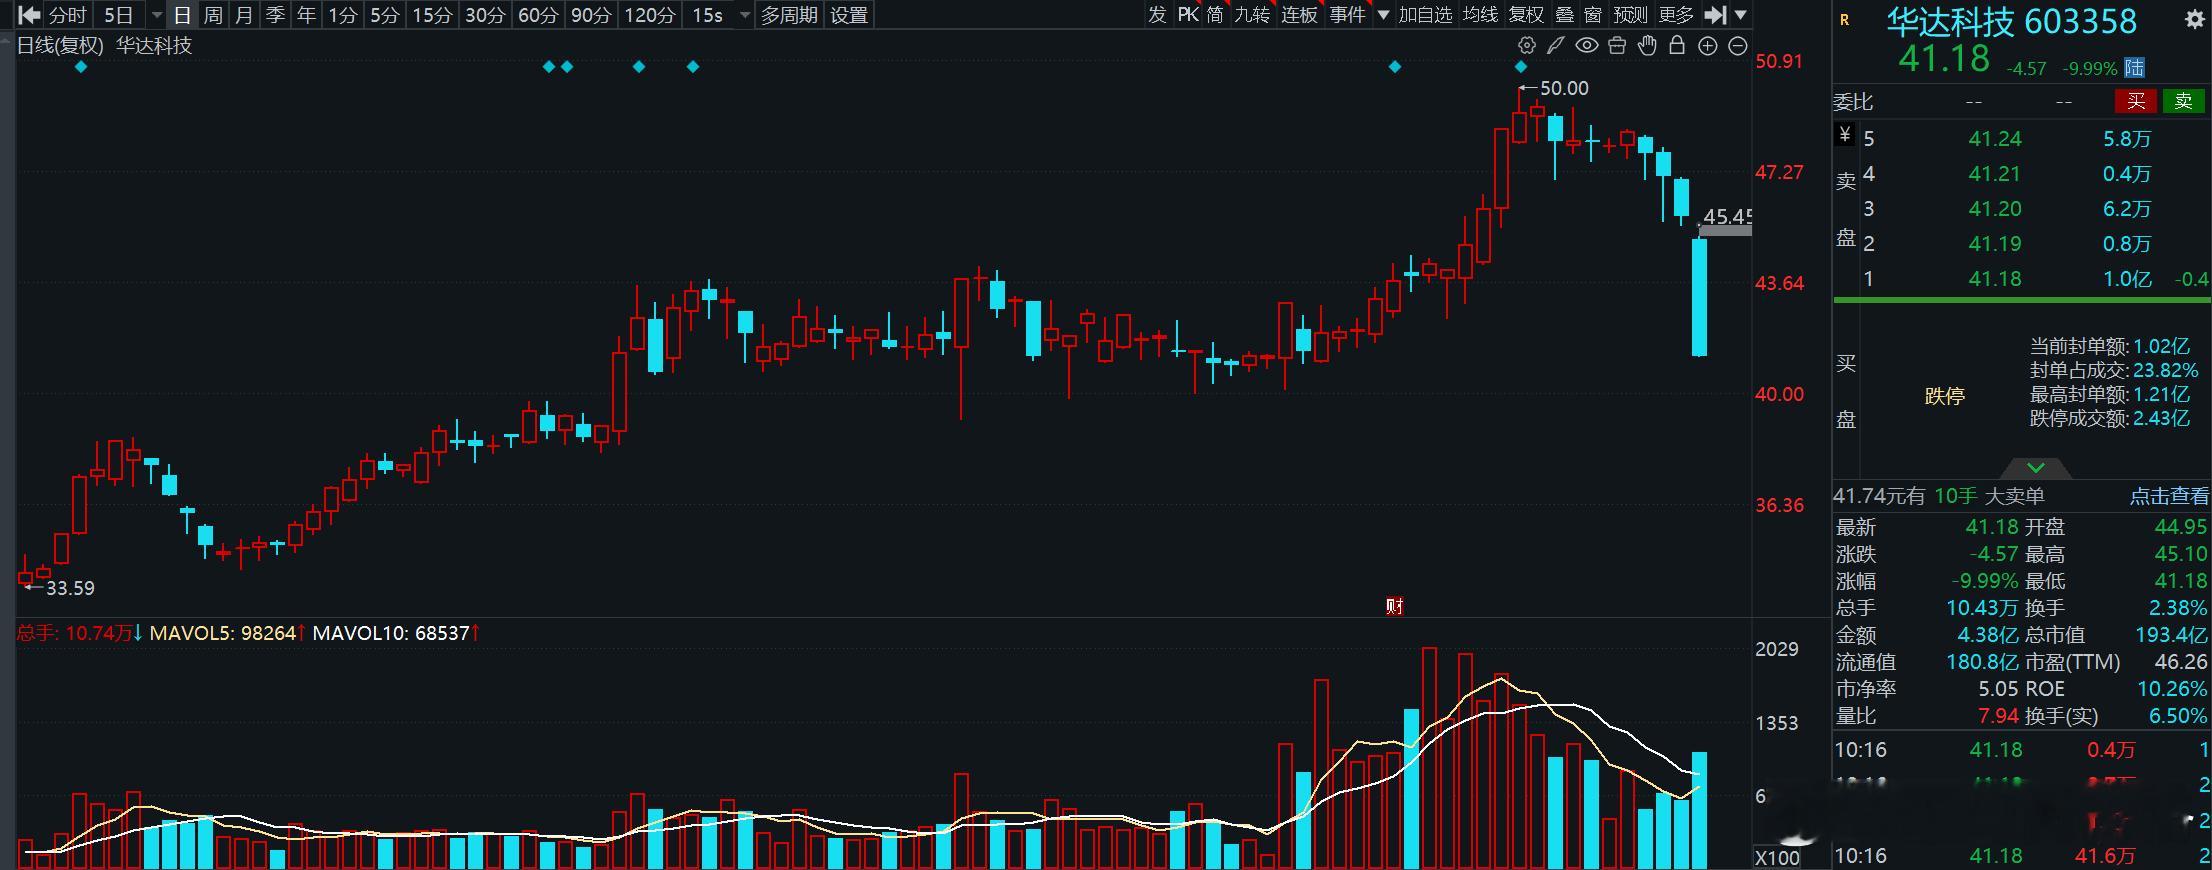The width and height of the screenshot is (2212, 870).
Task: Select the 60分 period
Action: [x=538, y=15]
